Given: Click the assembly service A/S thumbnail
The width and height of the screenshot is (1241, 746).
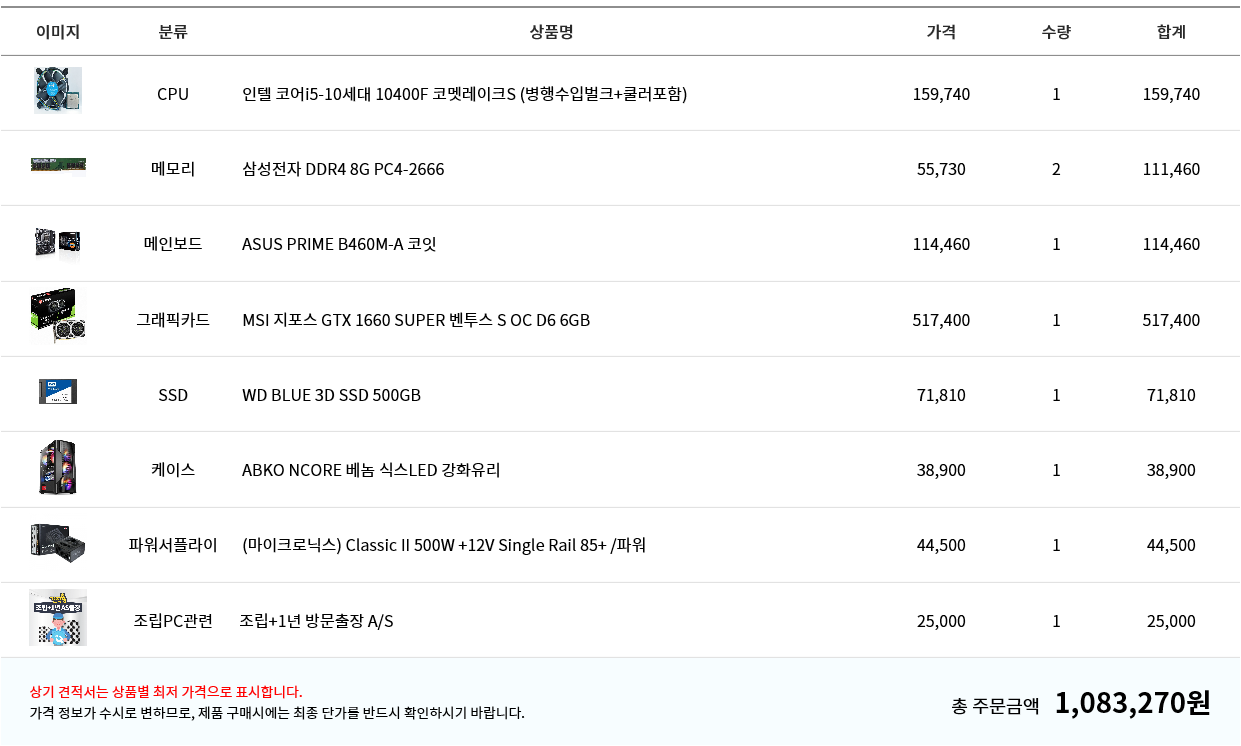Looking at the screenshot, I should click(58, 617).
